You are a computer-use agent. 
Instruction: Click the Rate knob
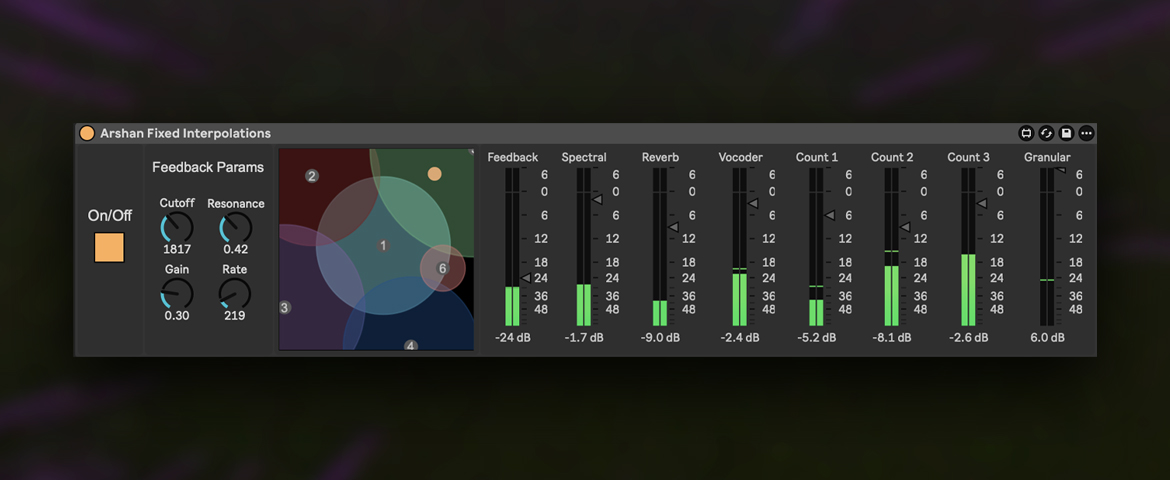click(x=235, y=294)
